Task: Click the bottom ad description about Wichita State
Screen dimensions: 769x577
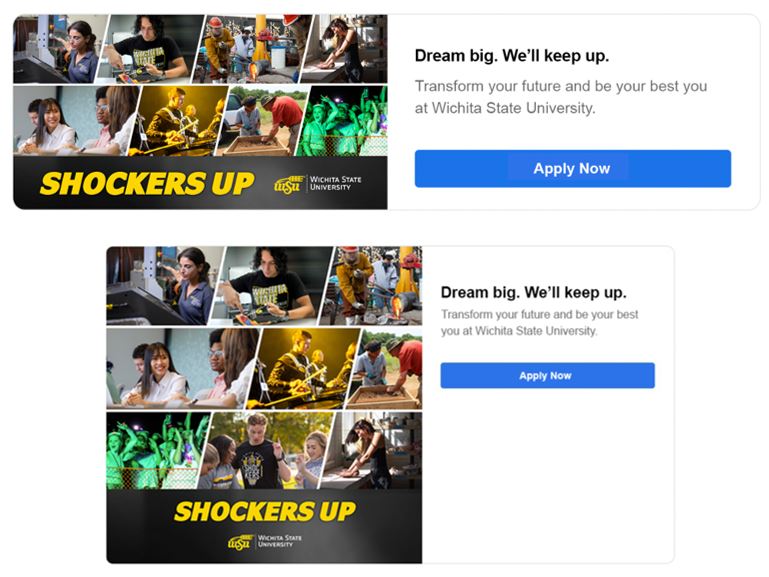Action: pos(539,323)
